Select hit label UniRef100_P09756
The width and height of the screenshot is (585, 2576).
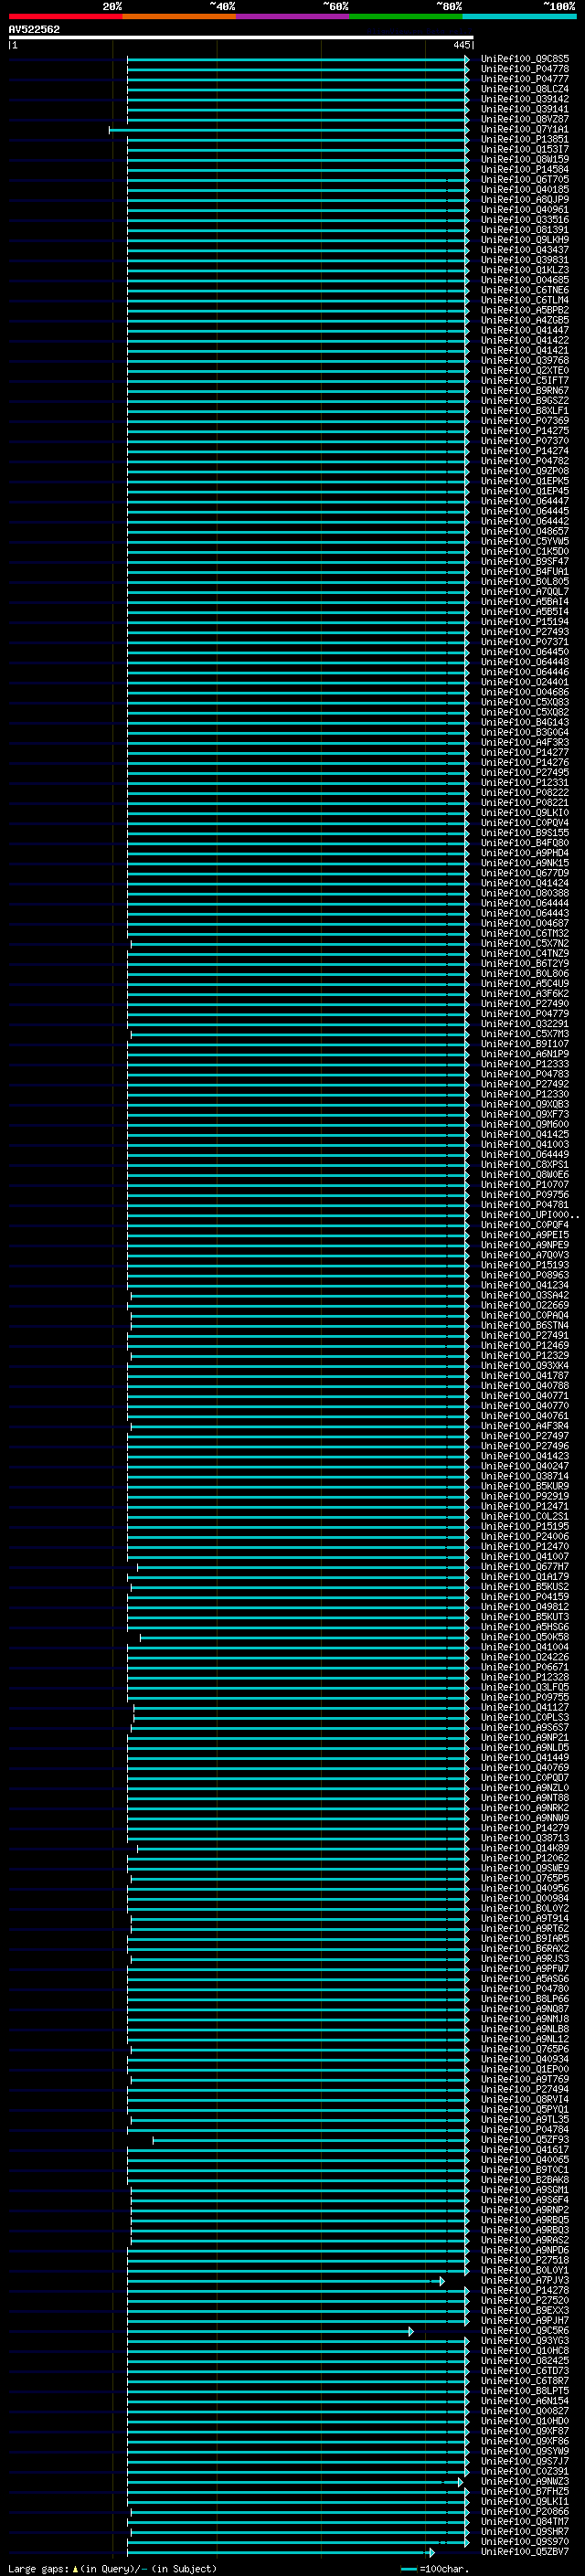point(525,1195)
